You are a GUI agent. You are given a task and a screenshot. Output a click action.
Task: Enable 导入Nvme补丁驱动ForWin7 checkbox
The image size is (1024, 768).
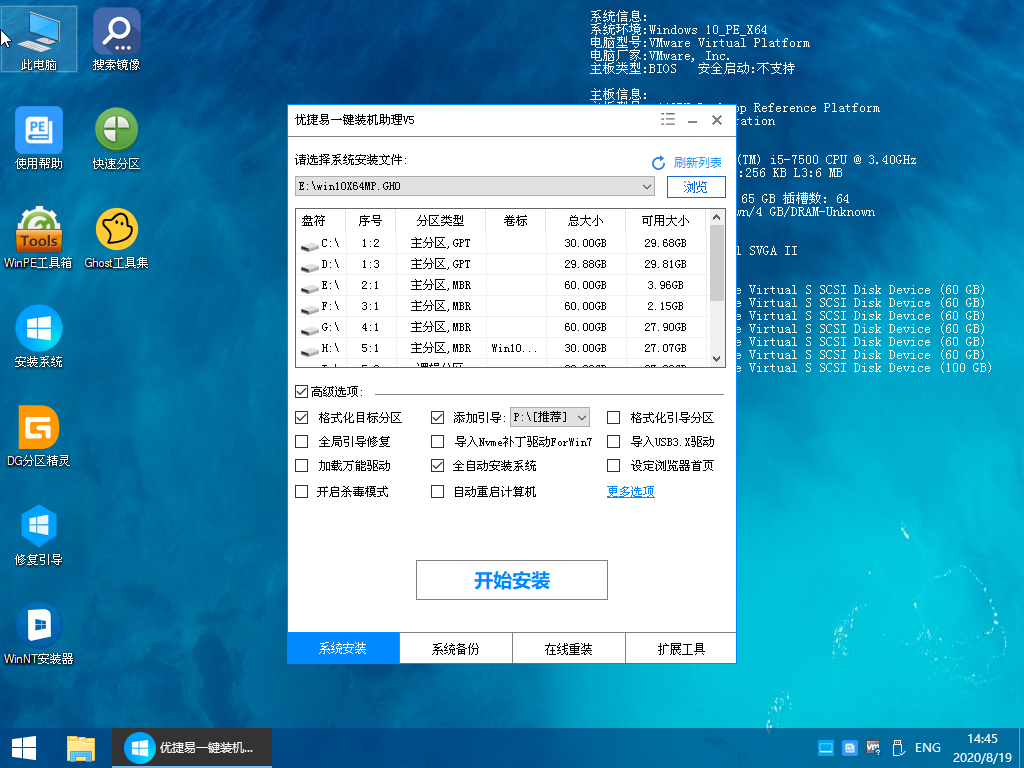(x=438, y=441)
